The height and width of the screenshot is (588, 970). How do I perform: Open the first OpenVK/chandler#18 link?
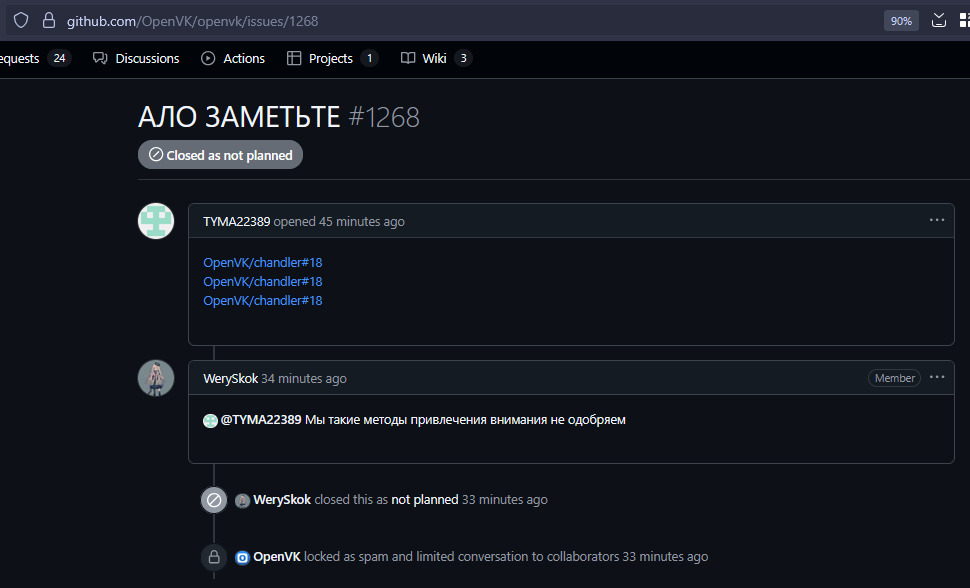click(263, 262)
